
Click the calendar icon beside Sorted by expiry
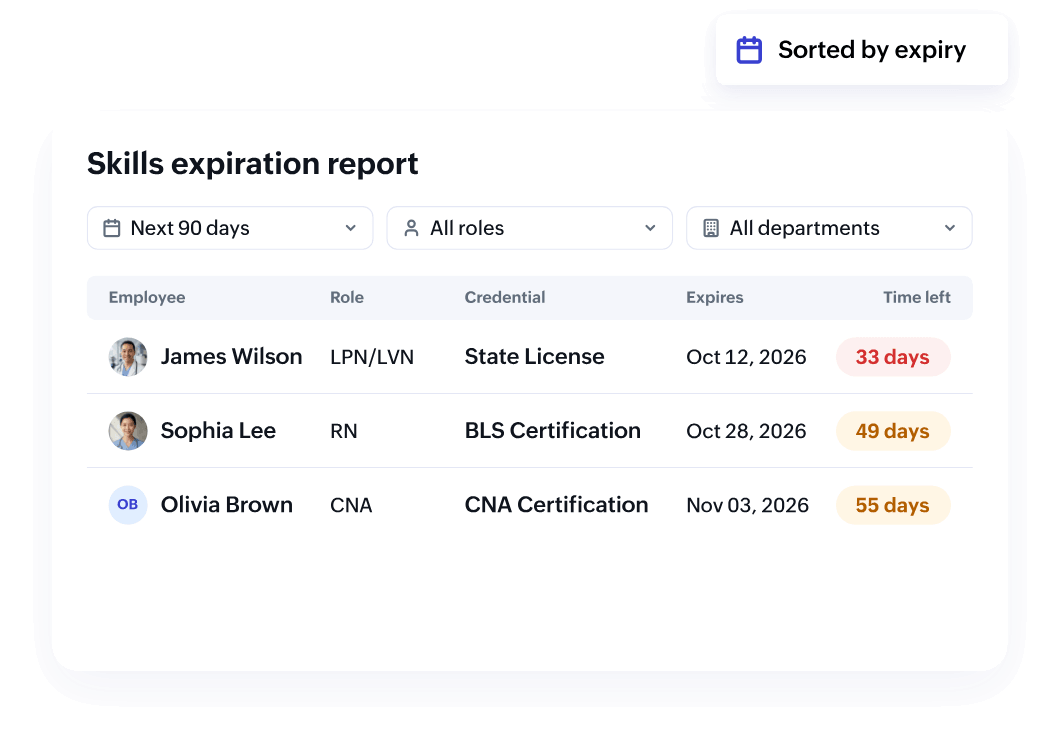(748, 50)
